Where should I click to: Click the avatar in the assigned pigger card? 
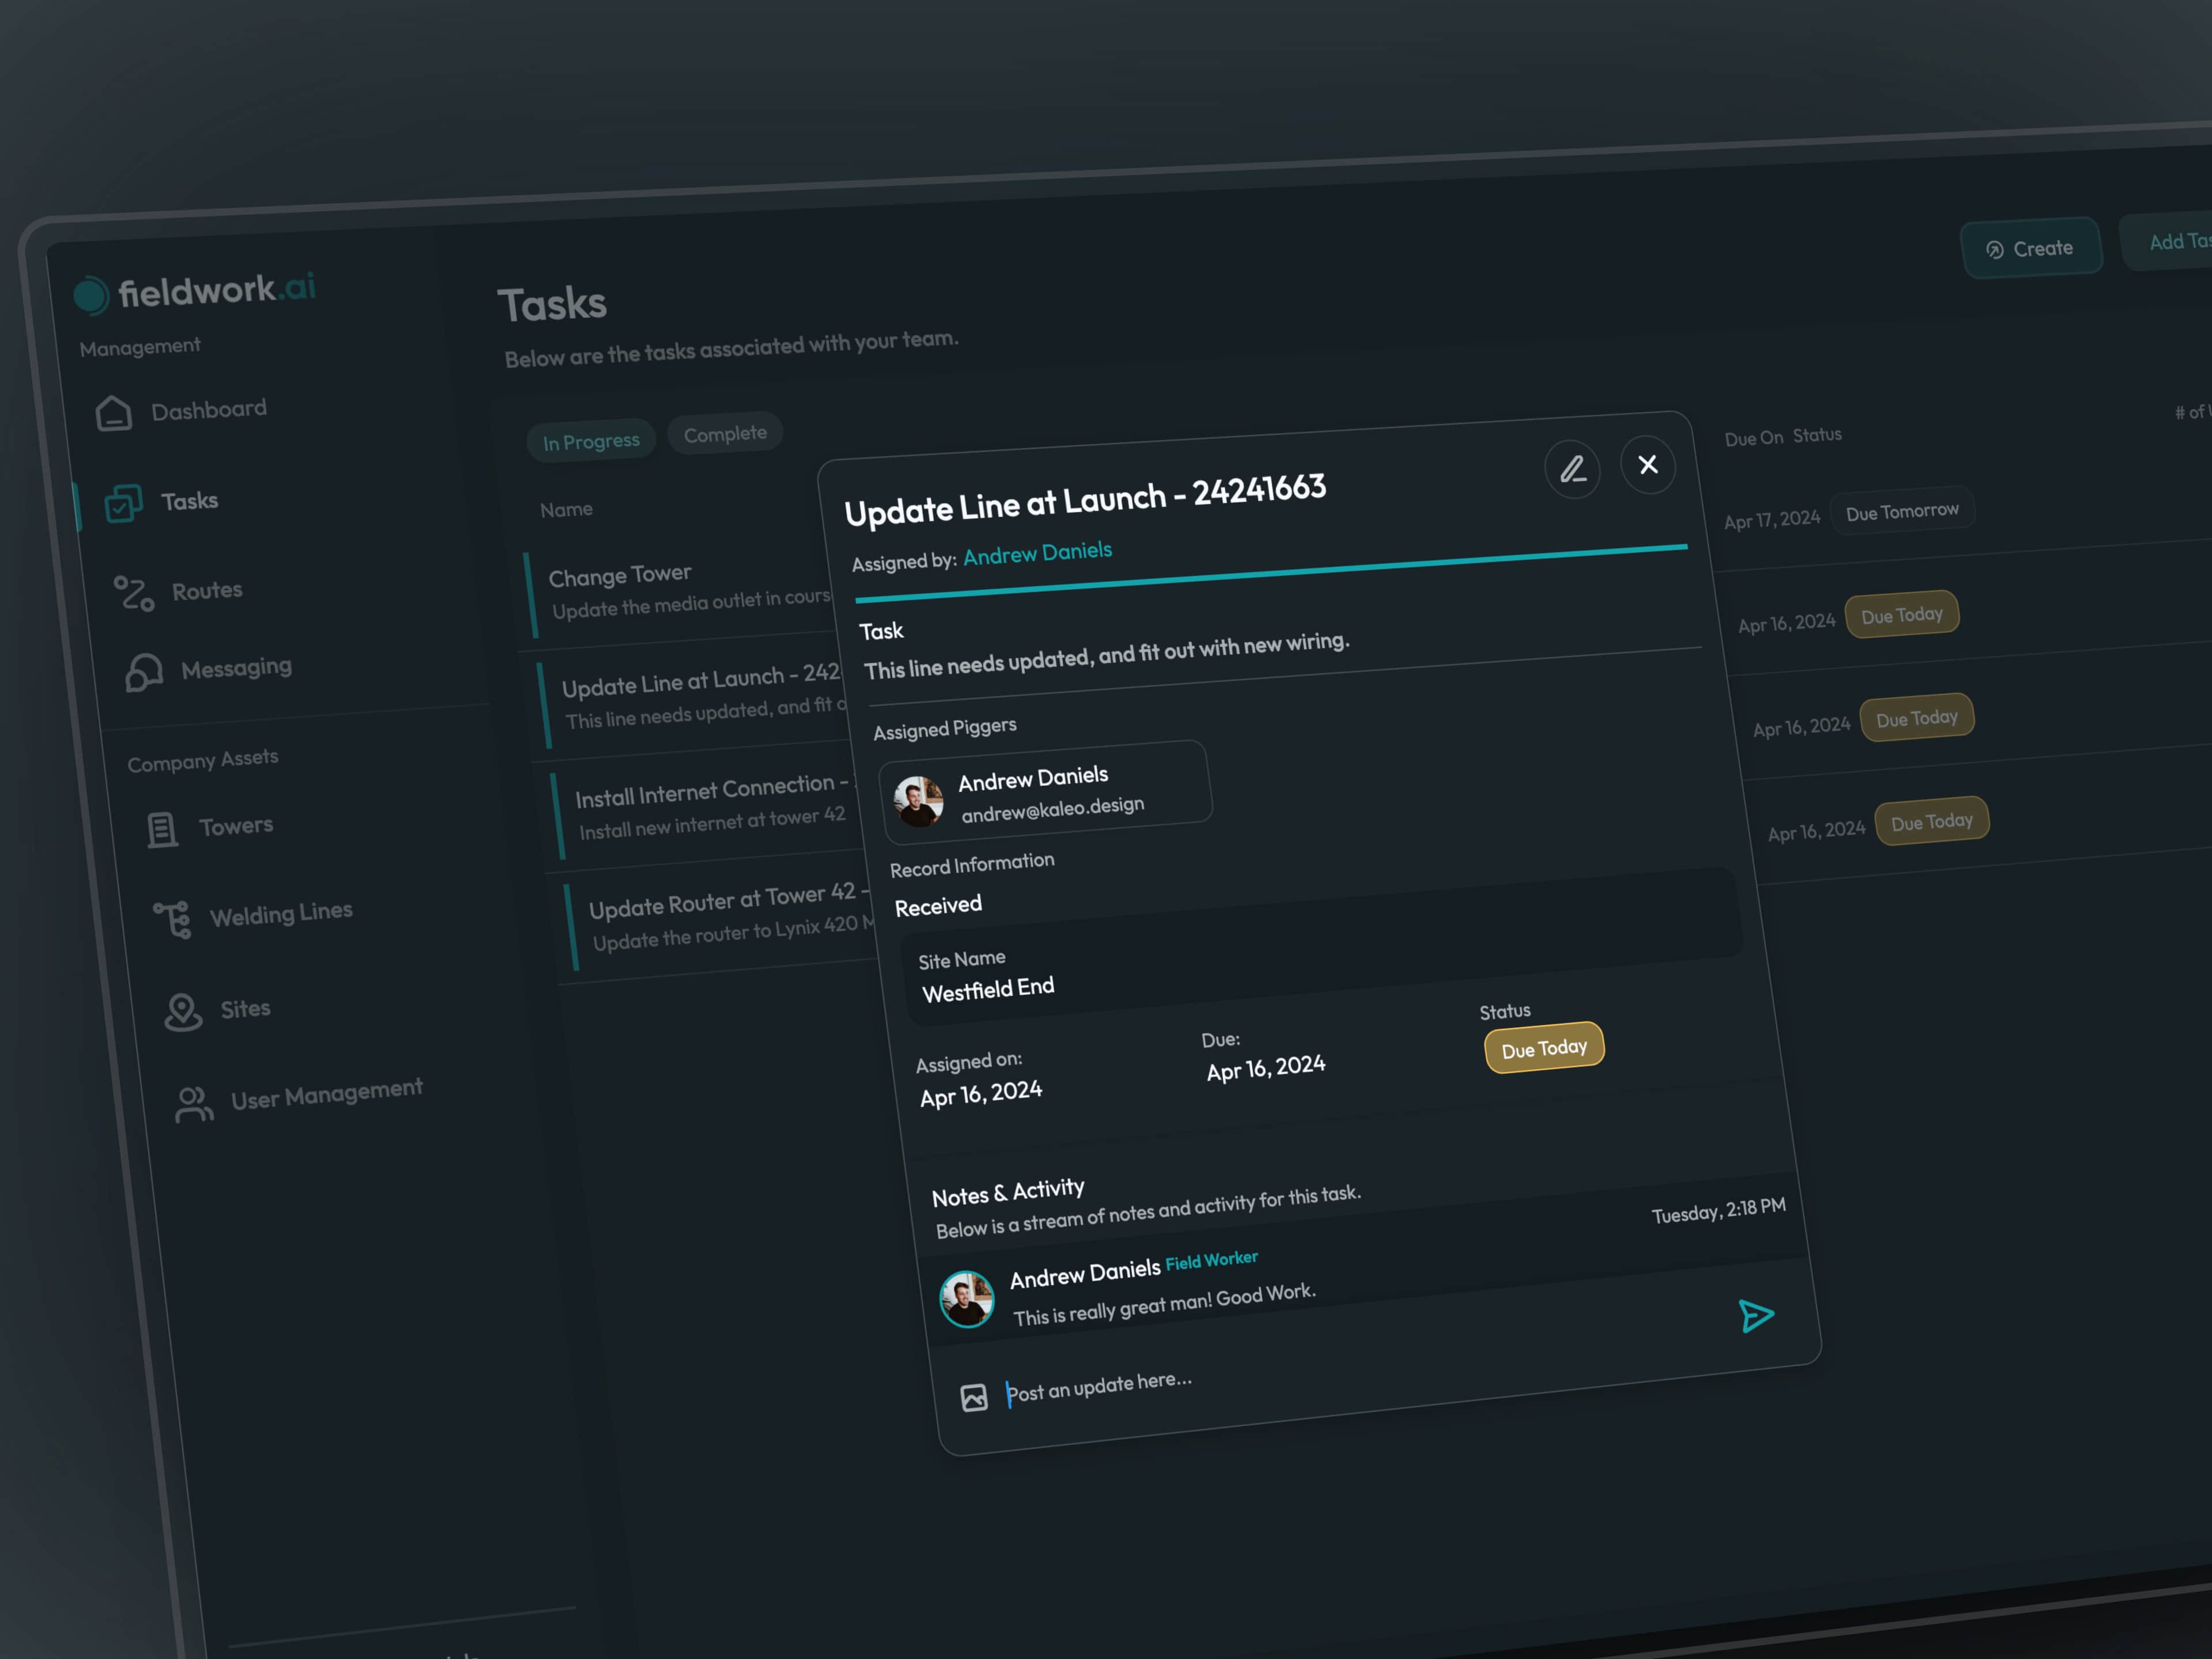(x=918, y=801)
